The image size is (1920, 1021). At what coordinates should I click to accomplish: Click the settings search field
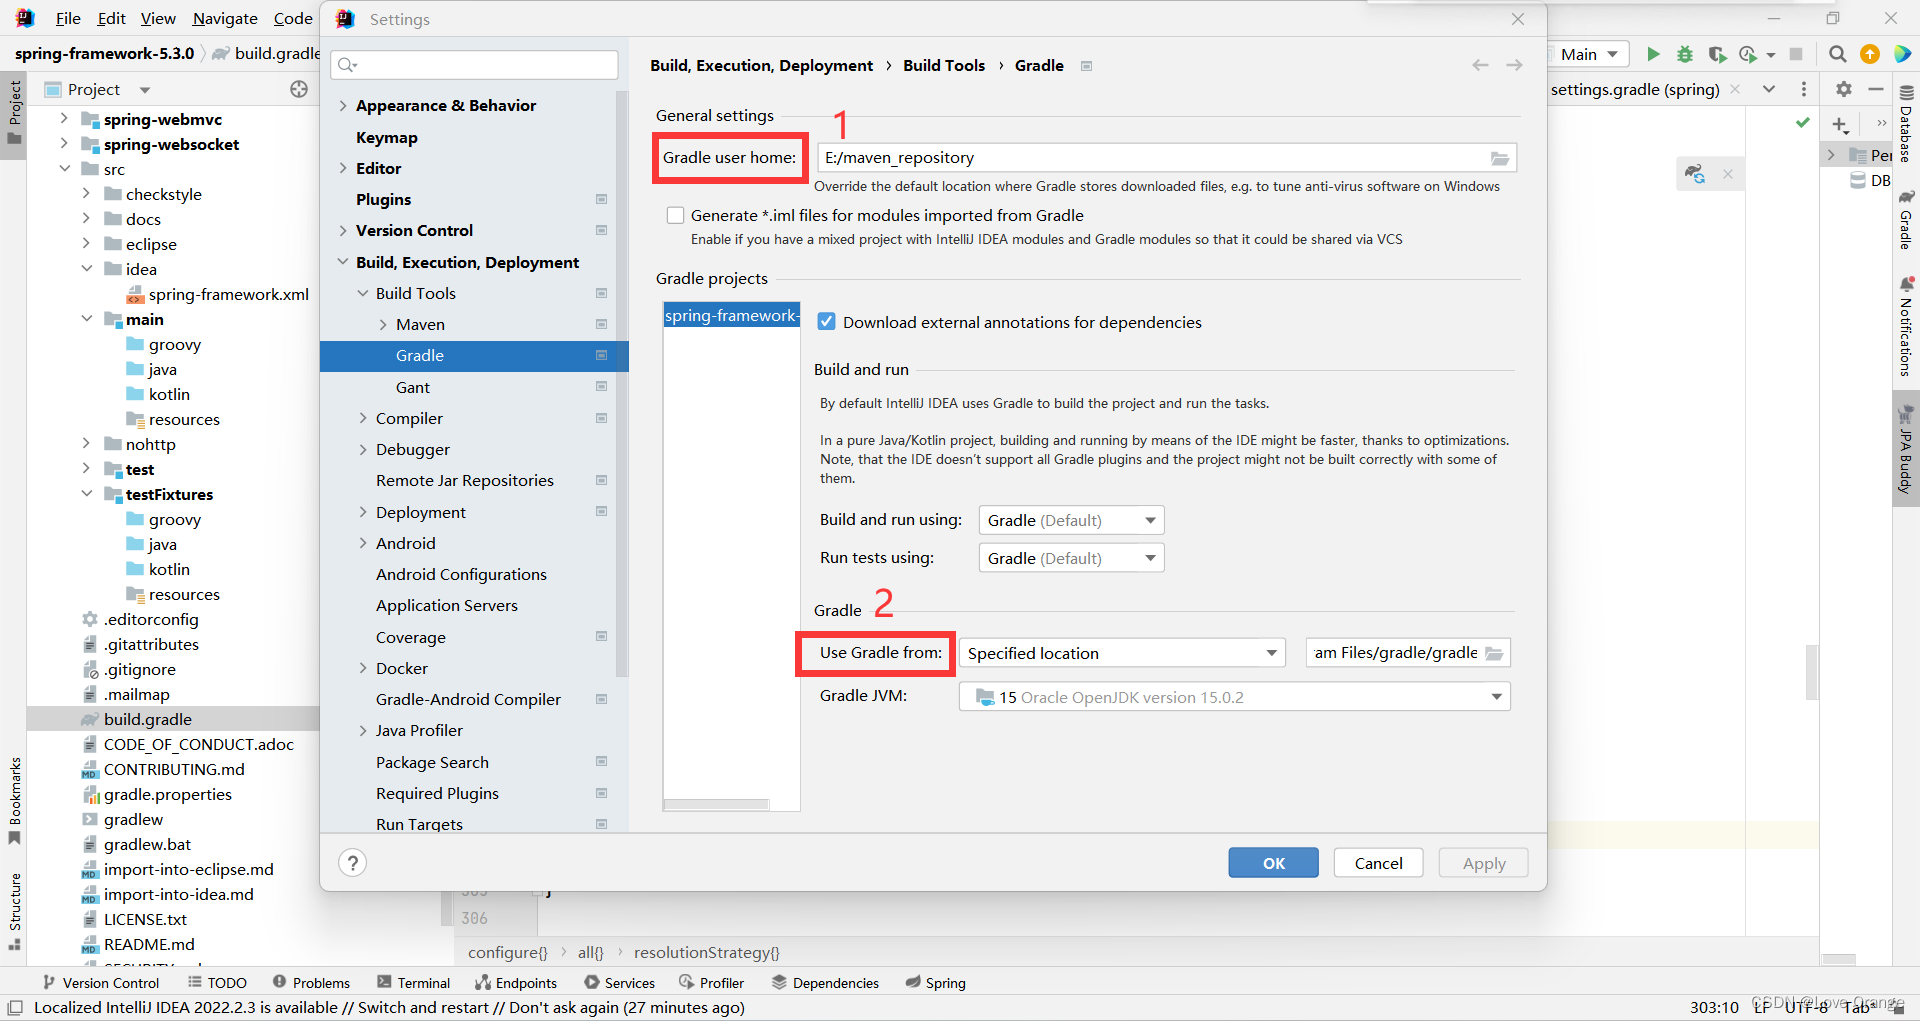[474, 65]
